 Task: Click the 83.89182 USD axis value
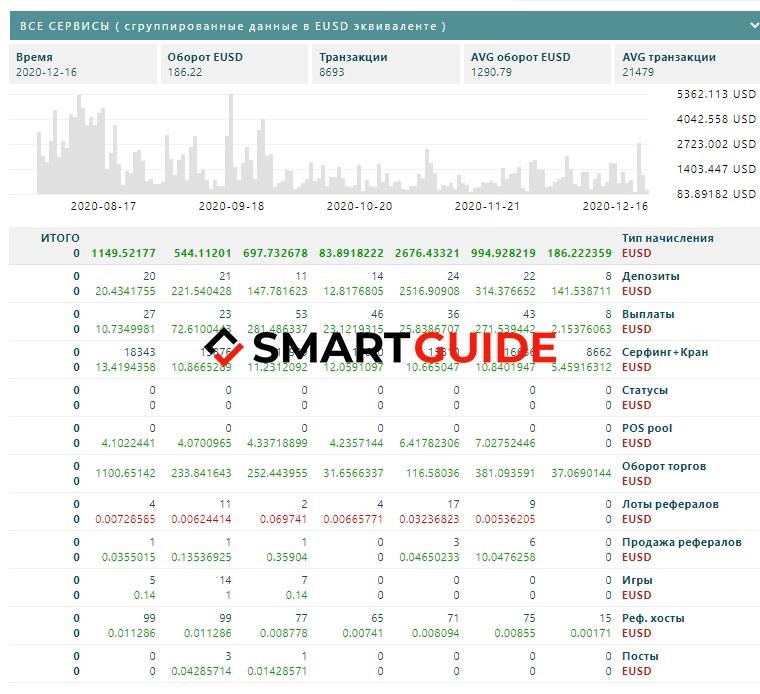pos(716,194)
